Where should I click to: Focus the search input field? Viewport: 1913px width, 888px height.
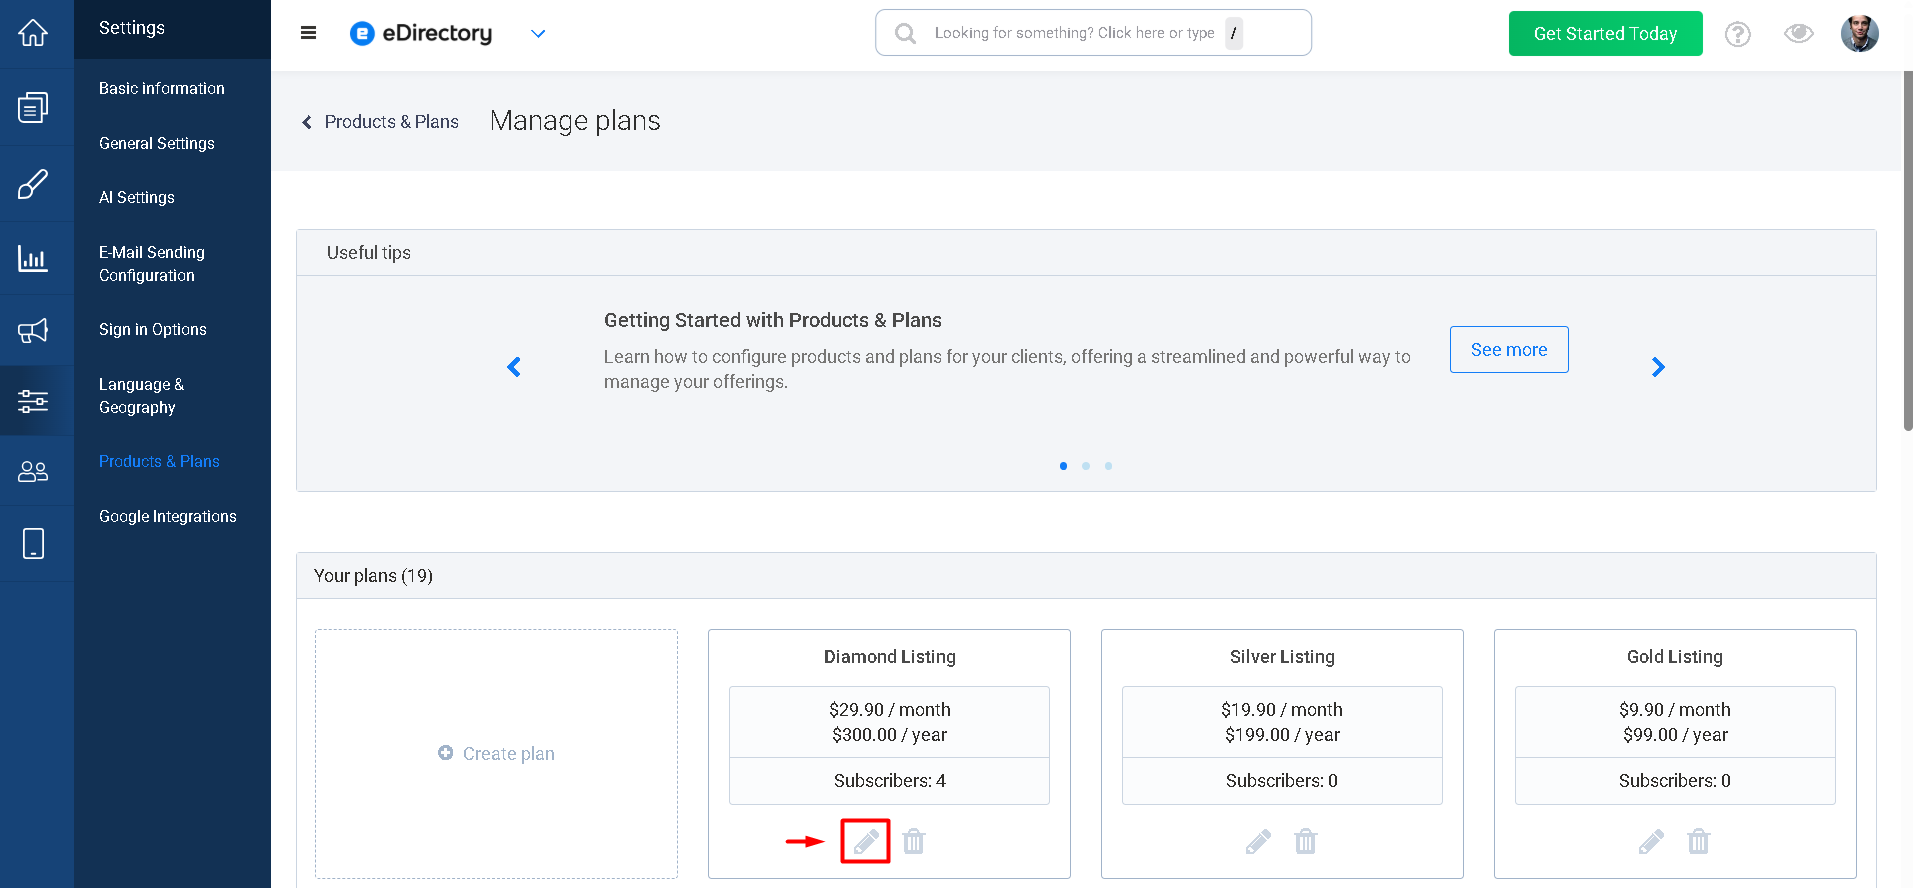1093,33
